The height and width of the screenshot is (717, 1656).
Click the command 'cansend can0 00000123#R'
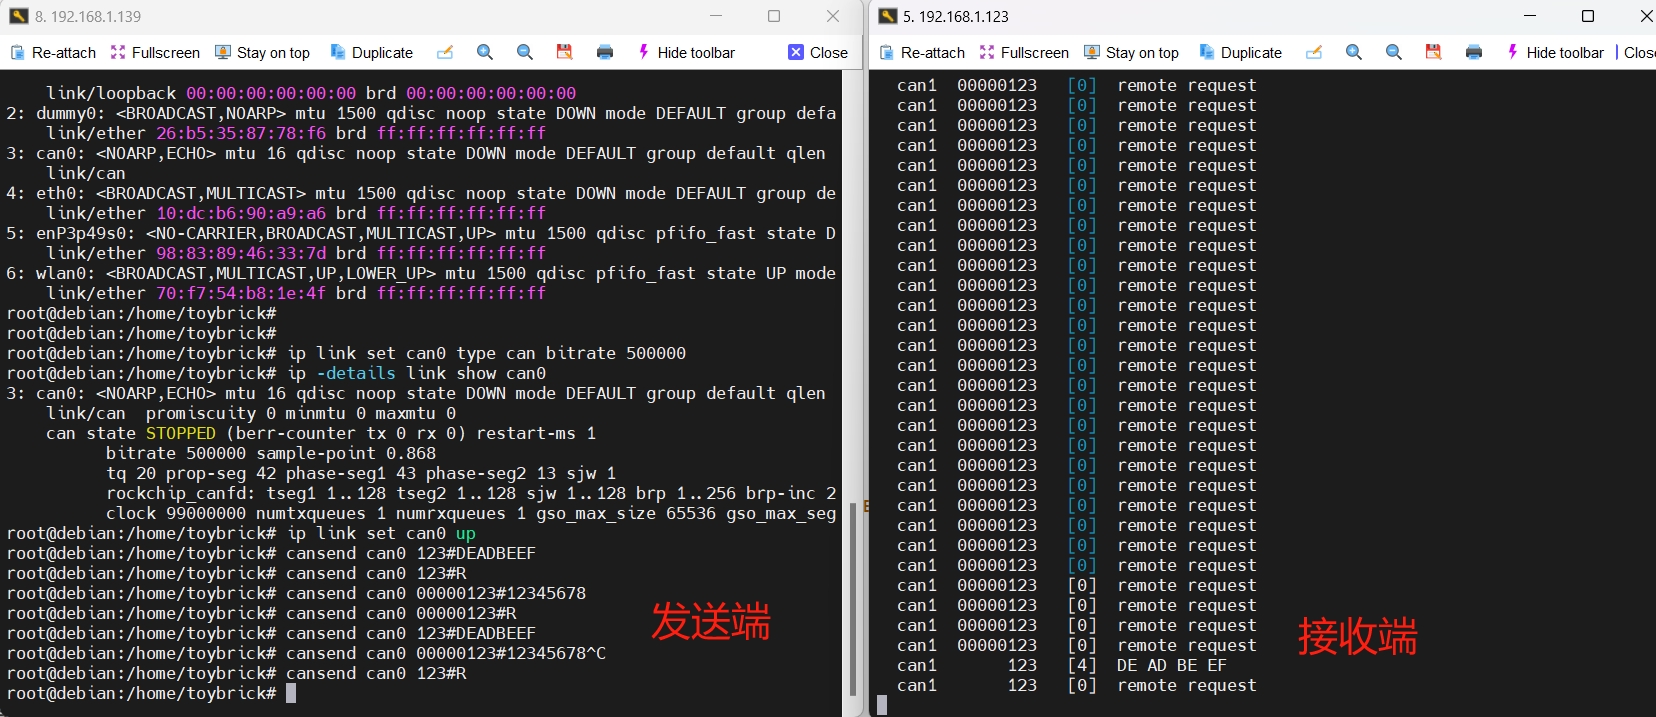coord(401,613)
